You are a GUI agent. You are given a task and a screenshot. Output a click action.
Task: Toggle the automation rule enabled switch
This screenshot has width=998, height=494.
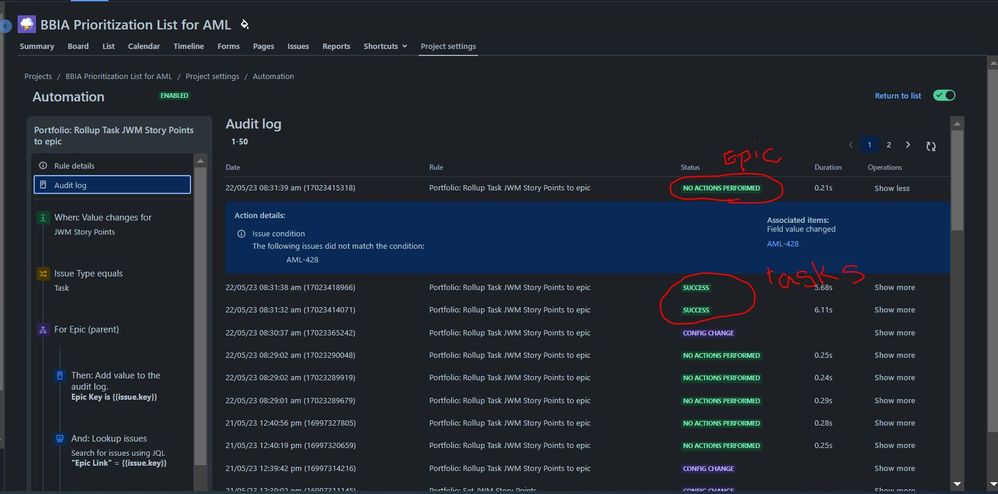pos(944,95)
